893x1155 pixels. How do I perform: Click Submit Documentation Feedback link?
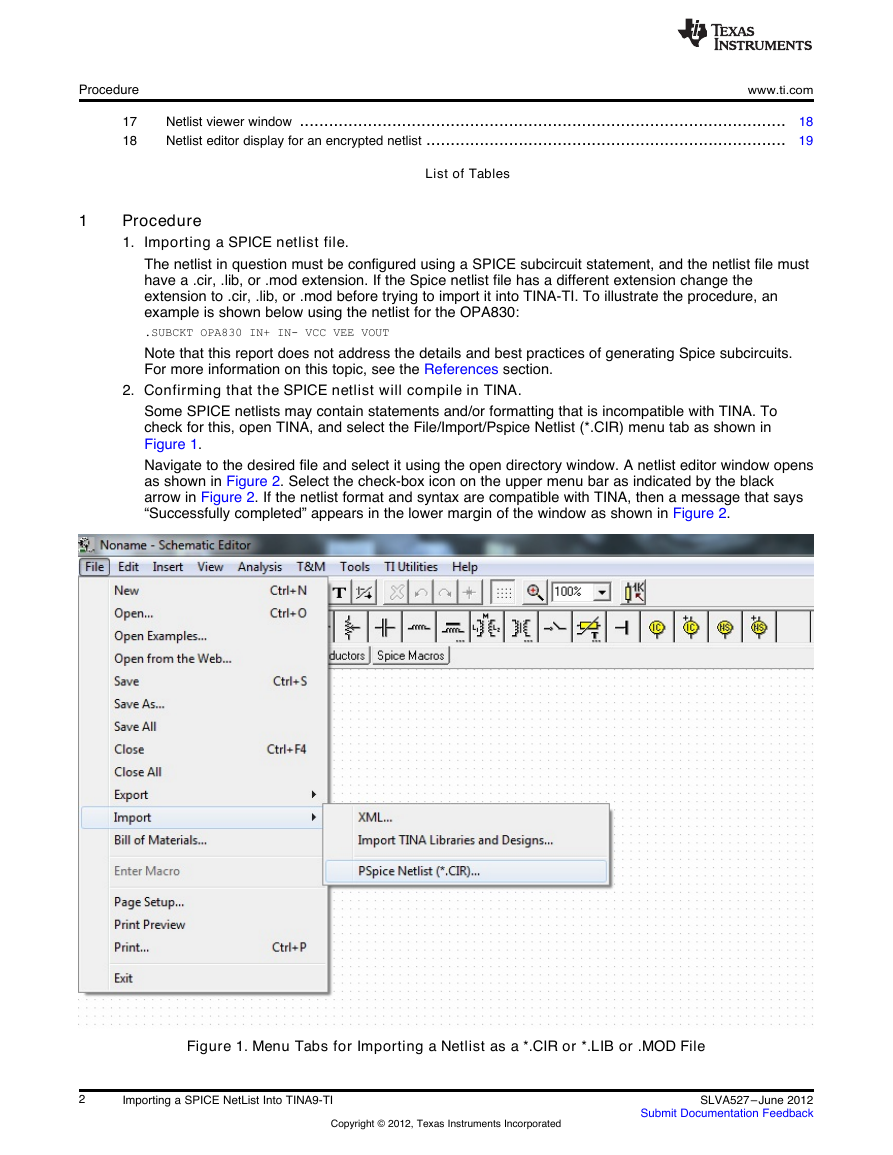pyautogui.click(x=726, y=1114)
